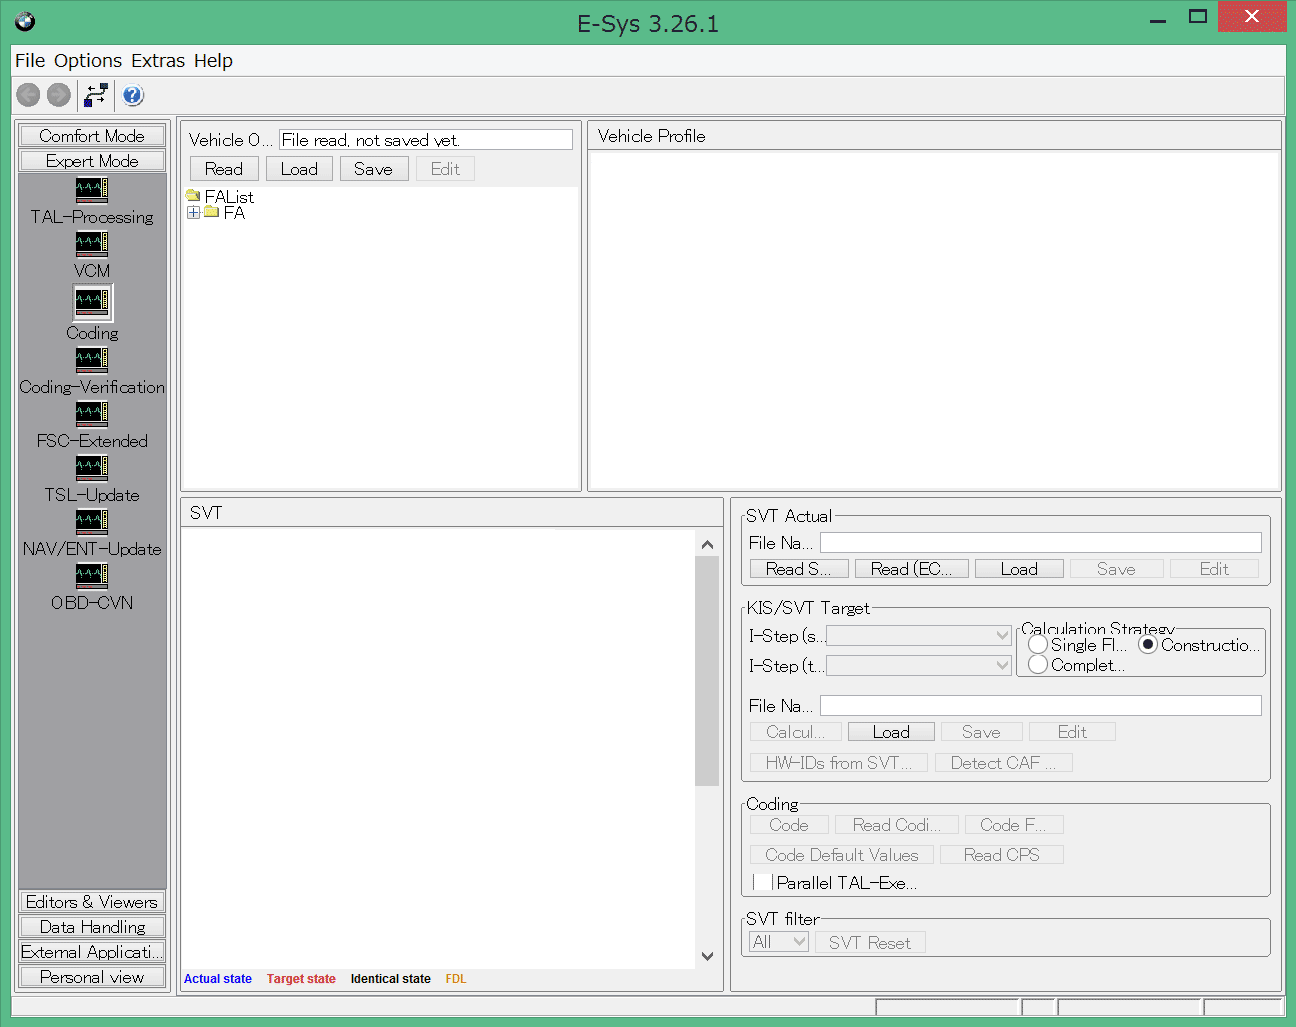Select Complet... calculation strategy radio

[1038, 664]
